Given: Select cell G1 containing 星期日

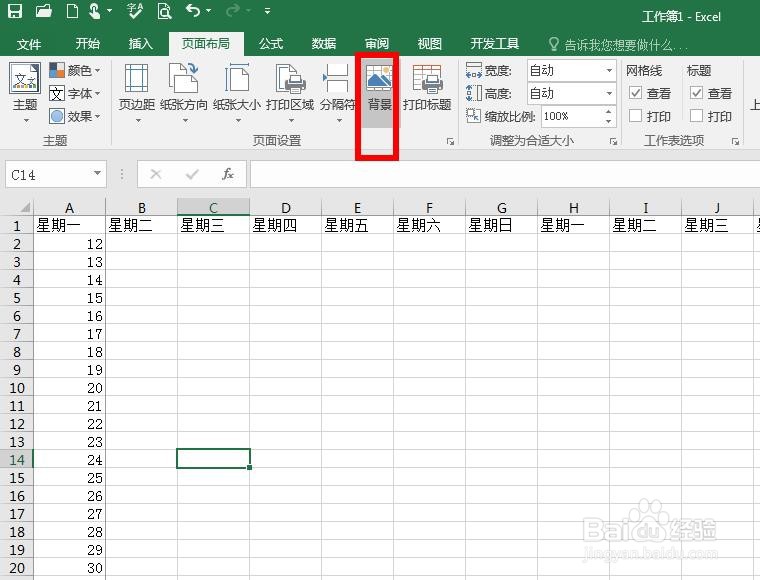Looking at the screenshot, I should coord(502,225).
